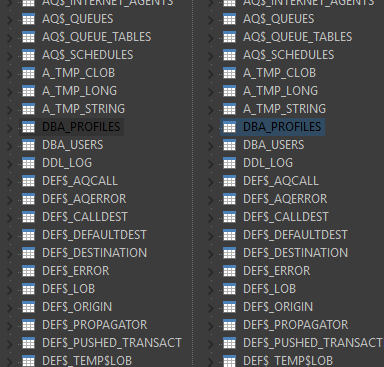Select DEF$_ORIGIN table in the left panel
Viewport: 384px width, 367px height.
[77, 307]
